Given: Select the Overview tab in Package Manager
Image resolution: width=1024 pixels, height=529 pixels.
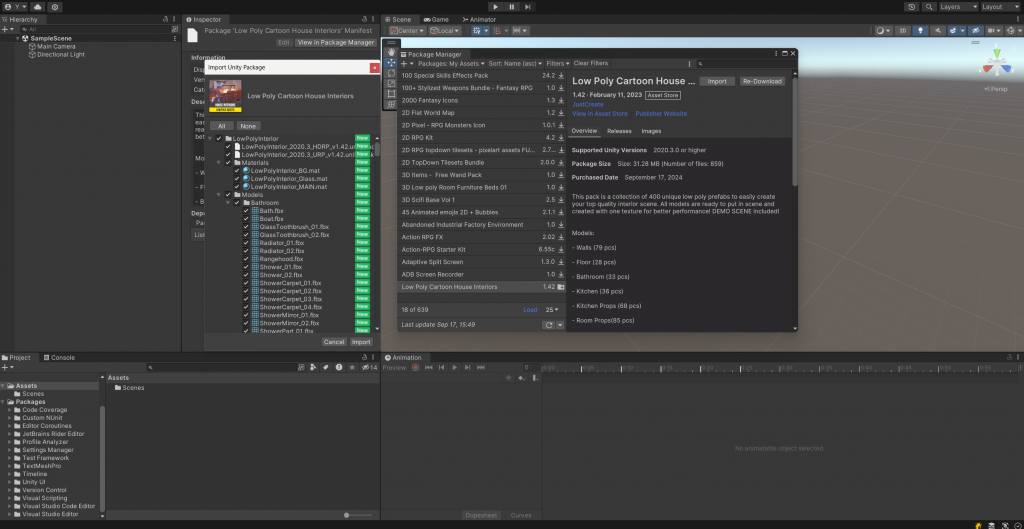Looking at the screenshot, I should point(584,131).
